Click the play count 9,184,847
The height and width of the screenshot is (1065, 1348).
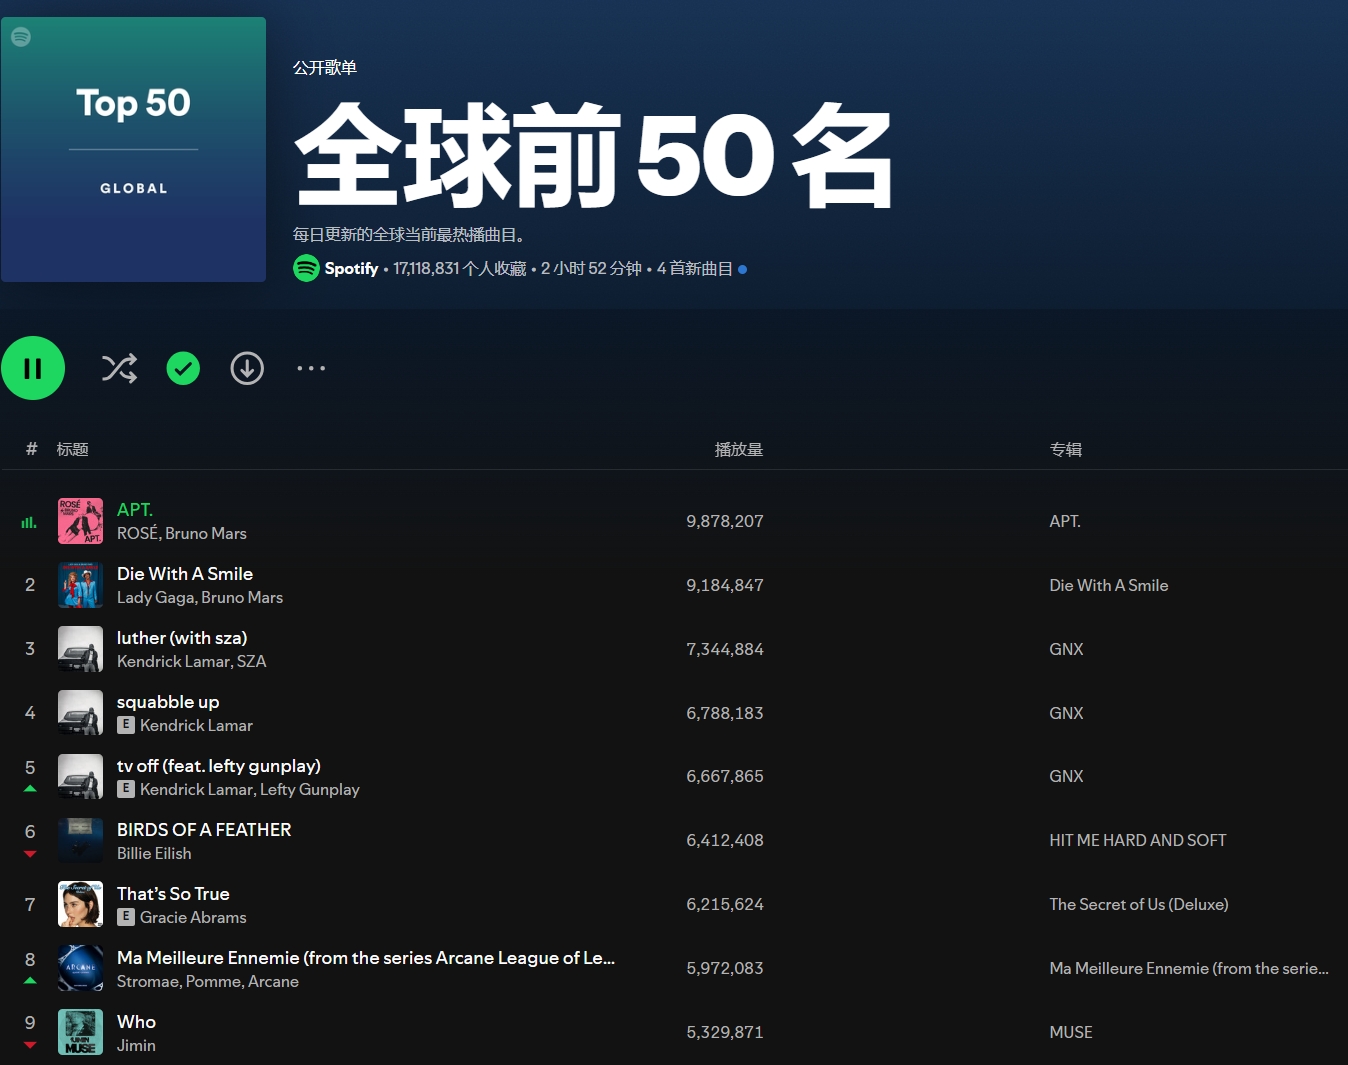point(725,585)
